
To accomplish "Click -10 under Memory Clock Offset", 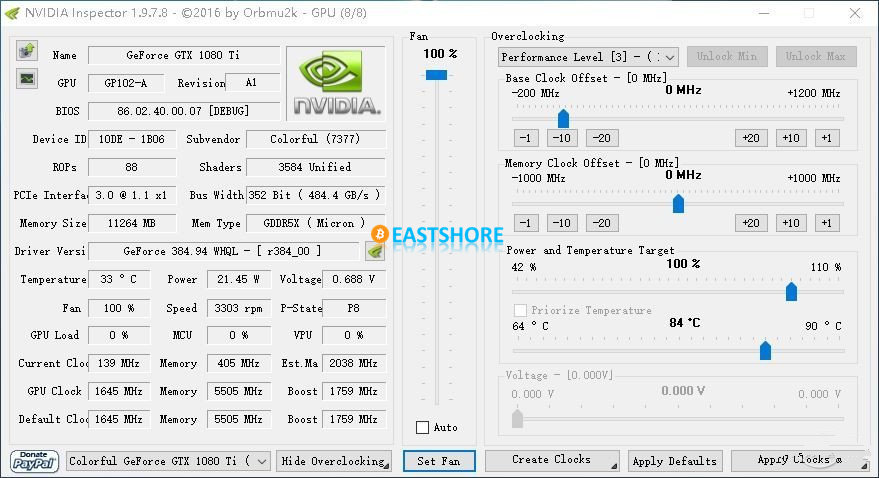I will coord(562,223).
